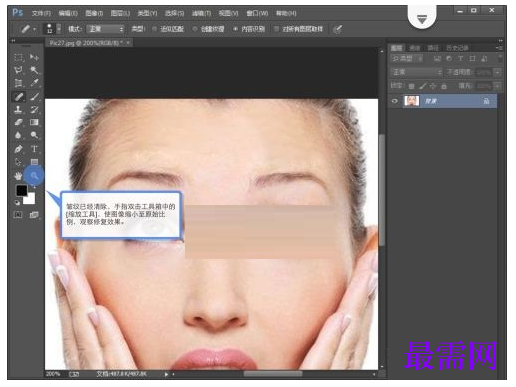Image resolution: width=516 pixels, height=387 pixels.
Task: Select the Dodge tool
Action: (34, 135)
